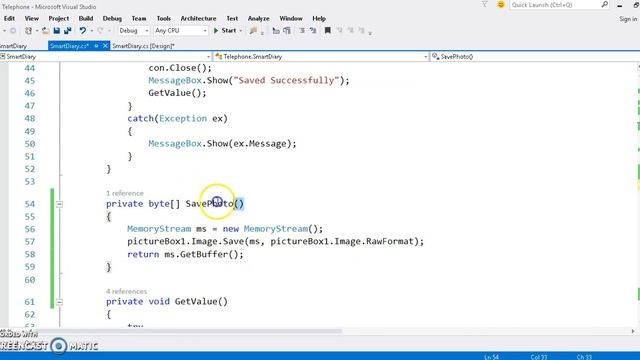Click the Open File toolbar icon

[46, 31]
